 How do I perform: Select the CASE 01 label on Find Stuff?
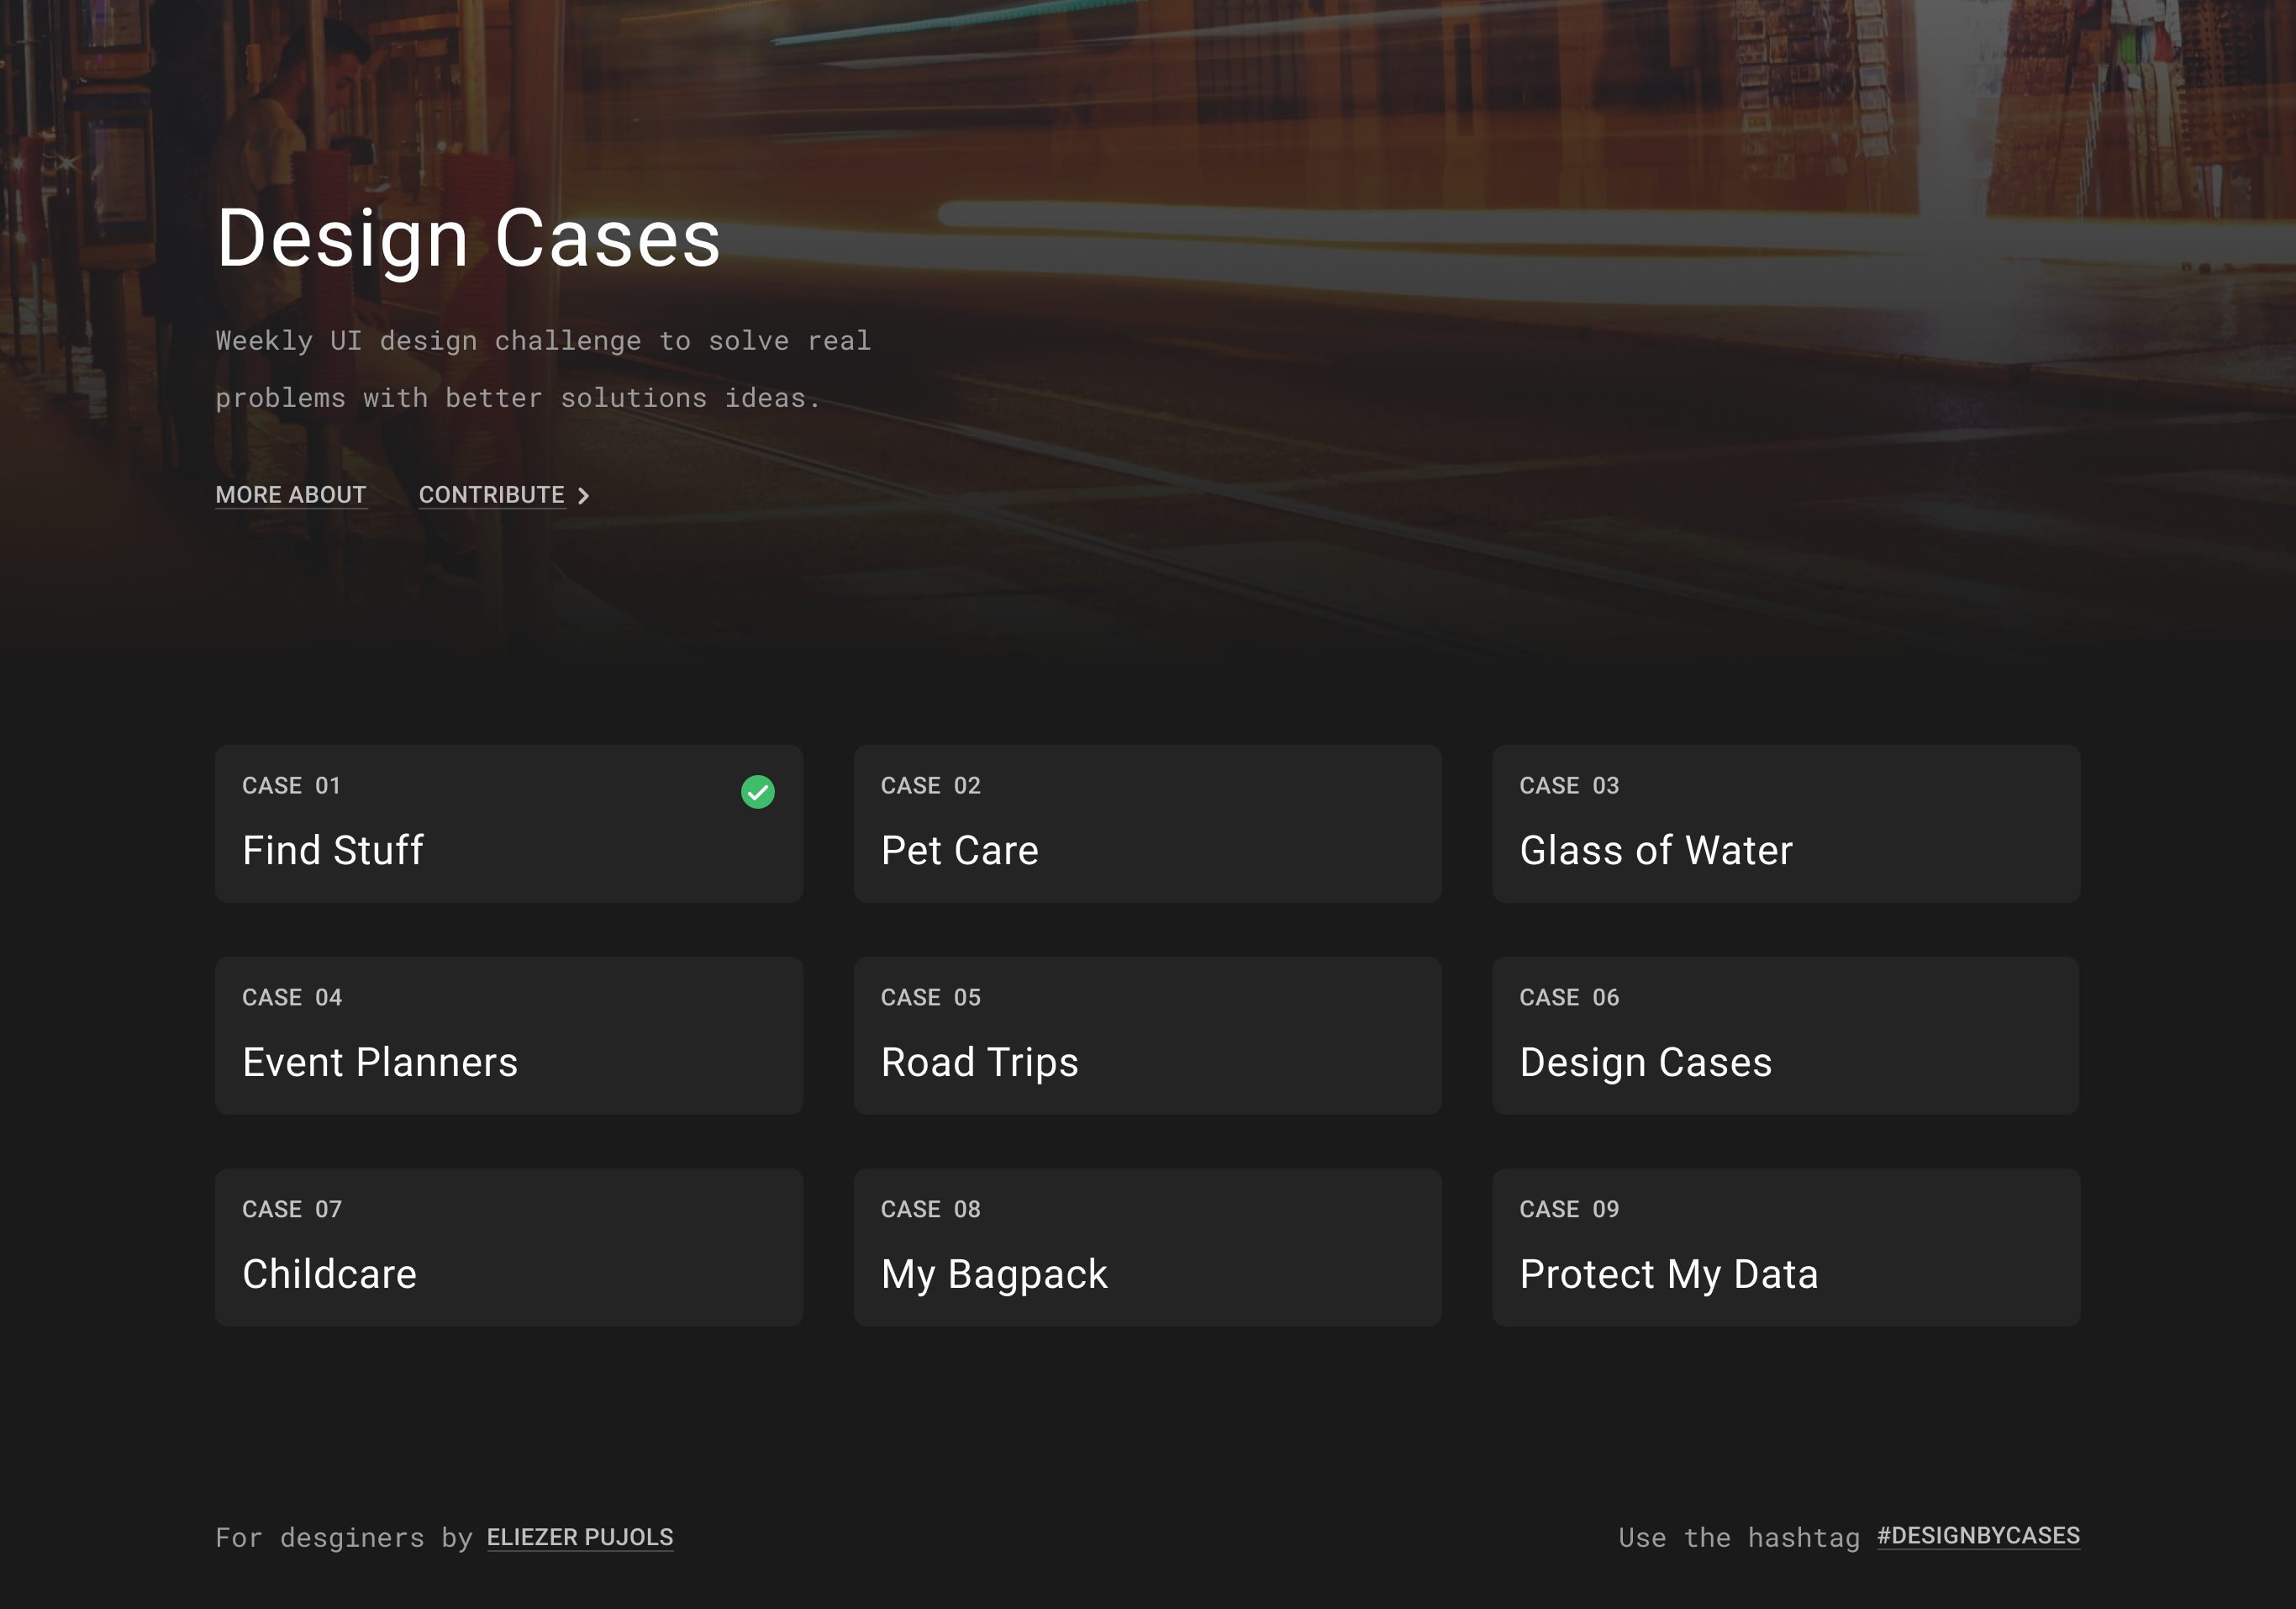(292, 786)
